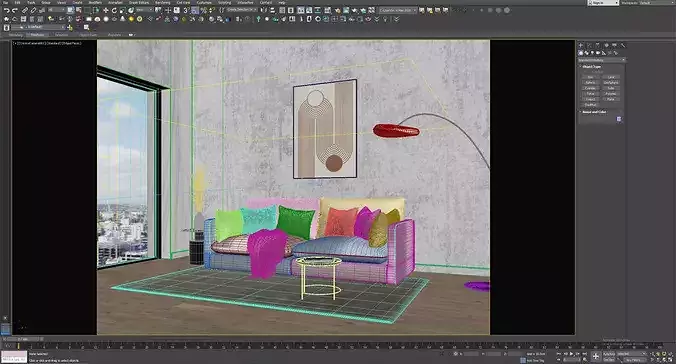This screenshot has width=676, height=364.
Task: Open the Display tab in command panel
Action: (x=614, y=45)
